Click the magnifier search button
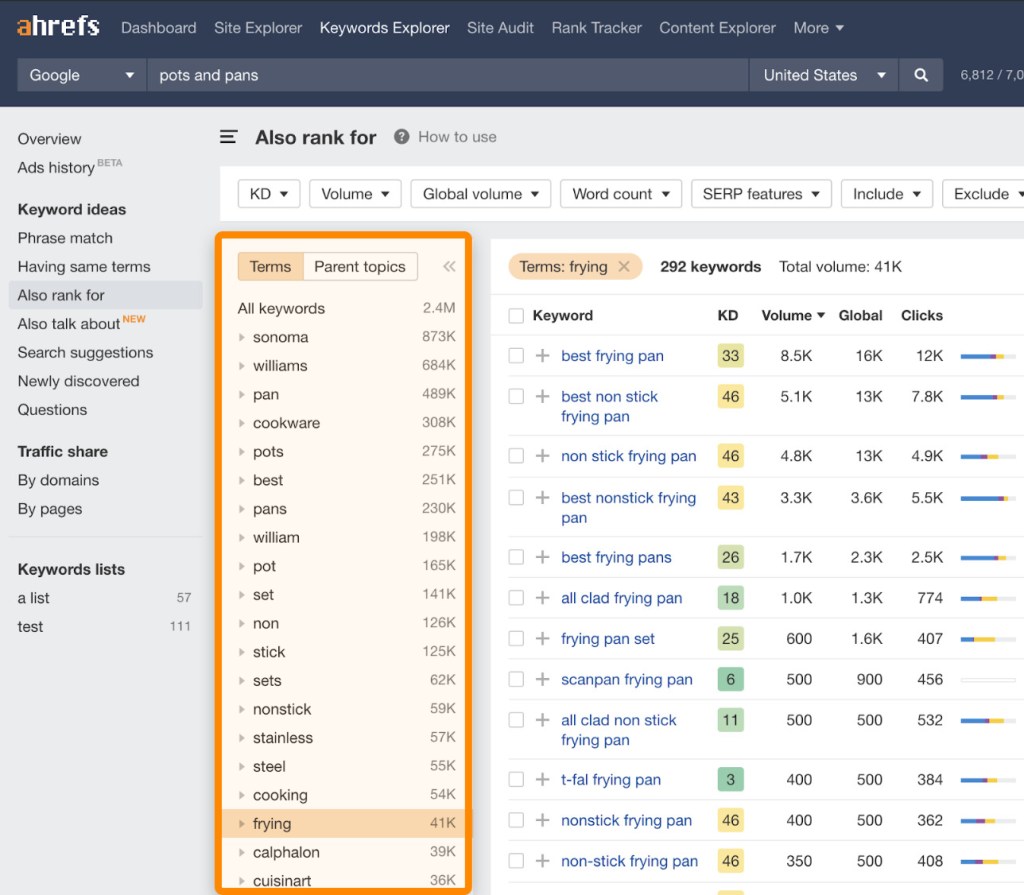1024x895 pixels. (920, 75)
